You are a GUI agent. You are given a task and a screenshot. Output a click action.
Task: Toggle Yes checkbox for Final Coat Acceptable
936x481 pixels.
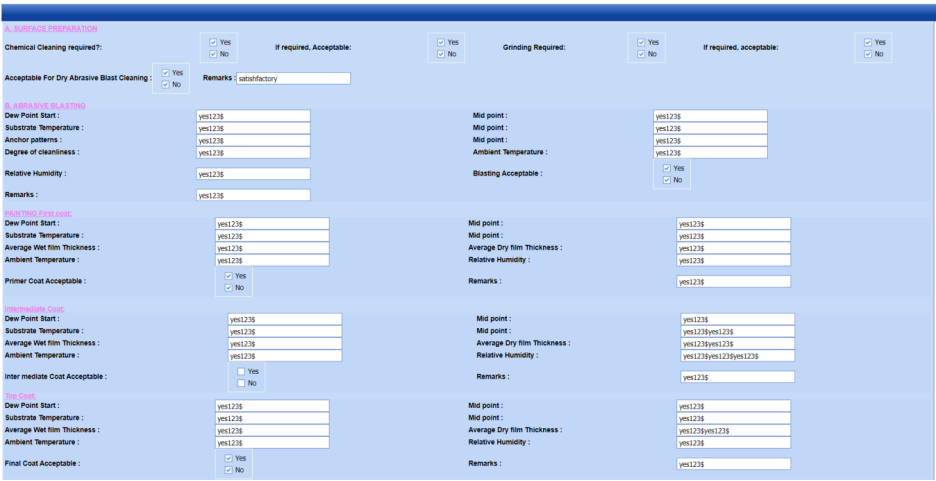pyautogui.click(x=229, y=458)
